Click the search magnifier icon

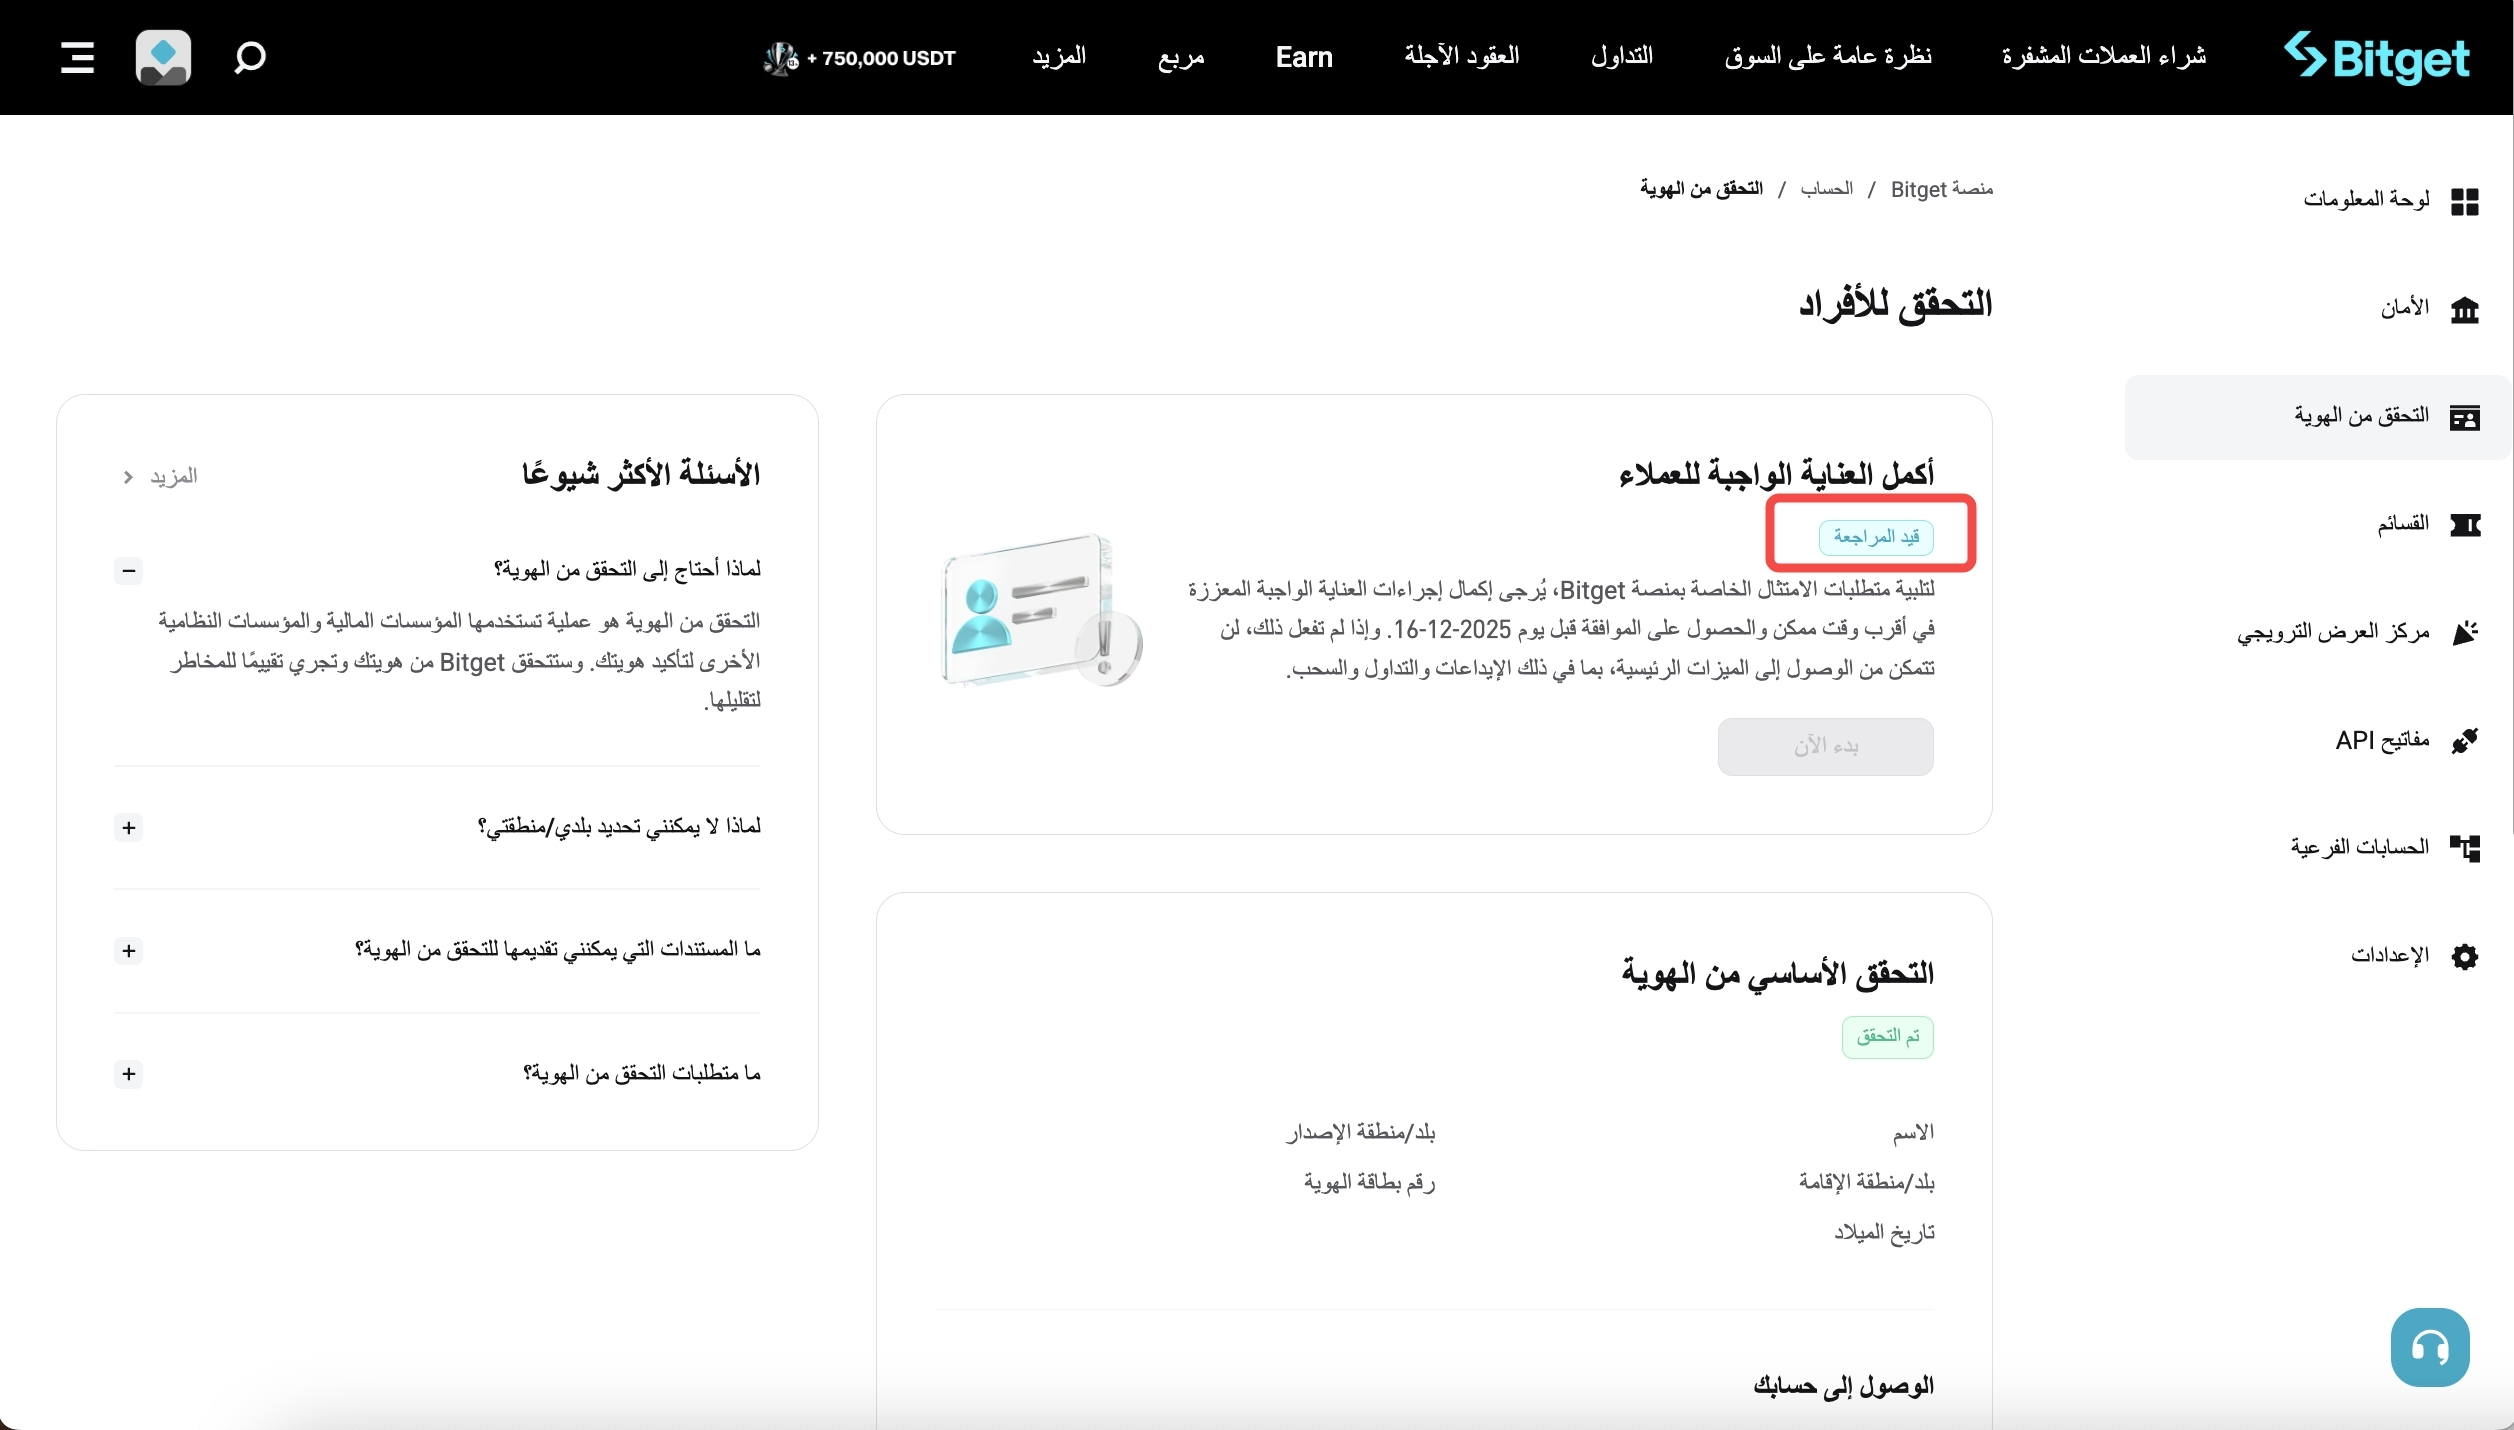coord(249,57)
